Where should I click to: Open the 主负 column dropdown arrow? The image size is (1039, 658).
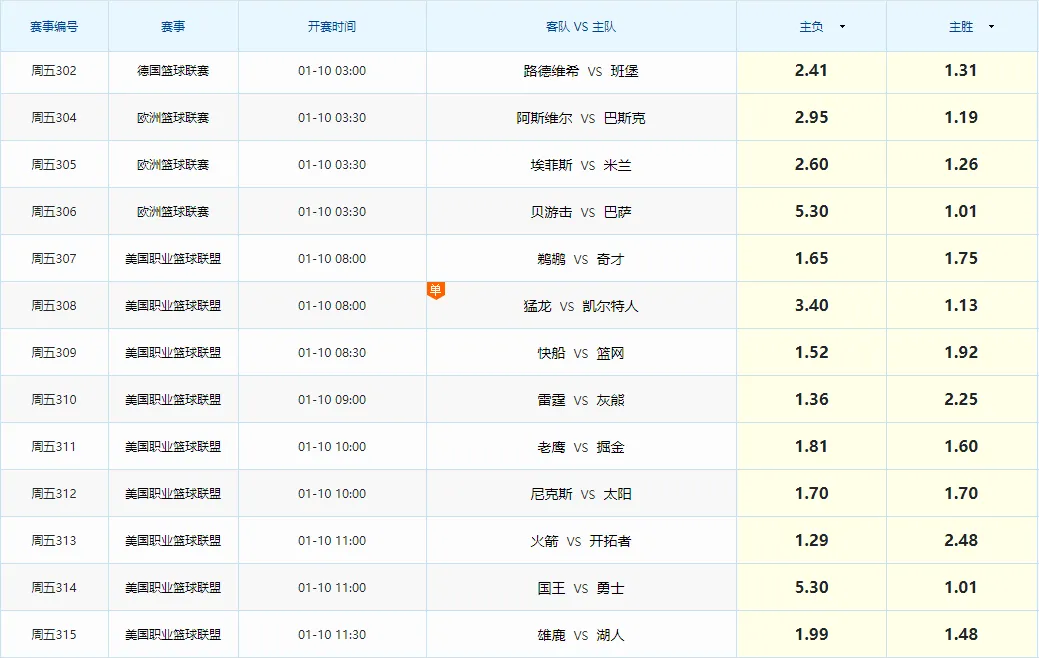(842, 27)
